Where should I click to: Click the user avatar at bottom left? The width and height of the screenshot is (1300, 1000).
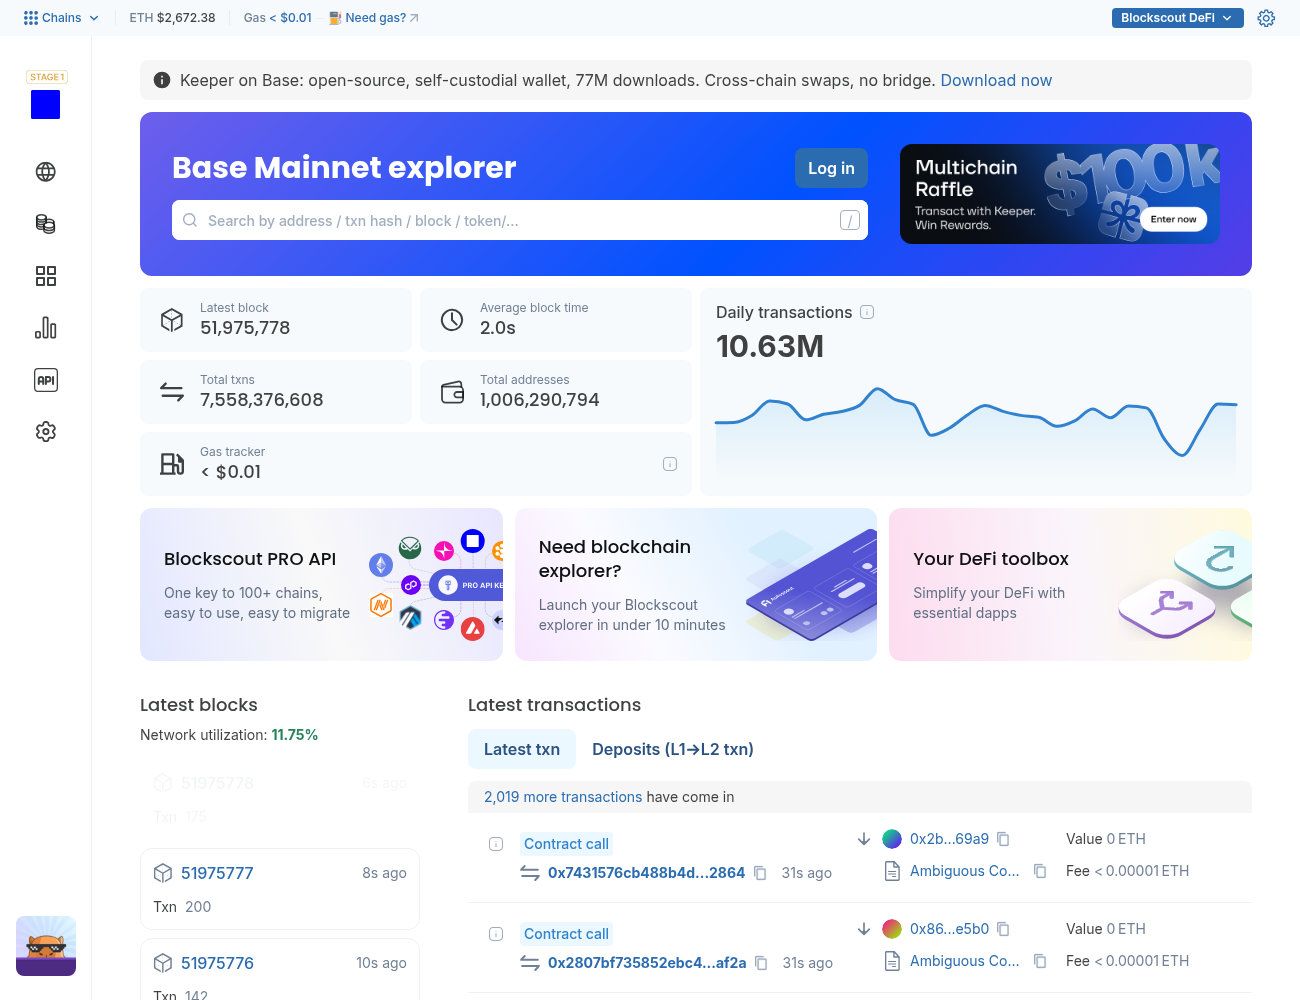pos(46,946)
